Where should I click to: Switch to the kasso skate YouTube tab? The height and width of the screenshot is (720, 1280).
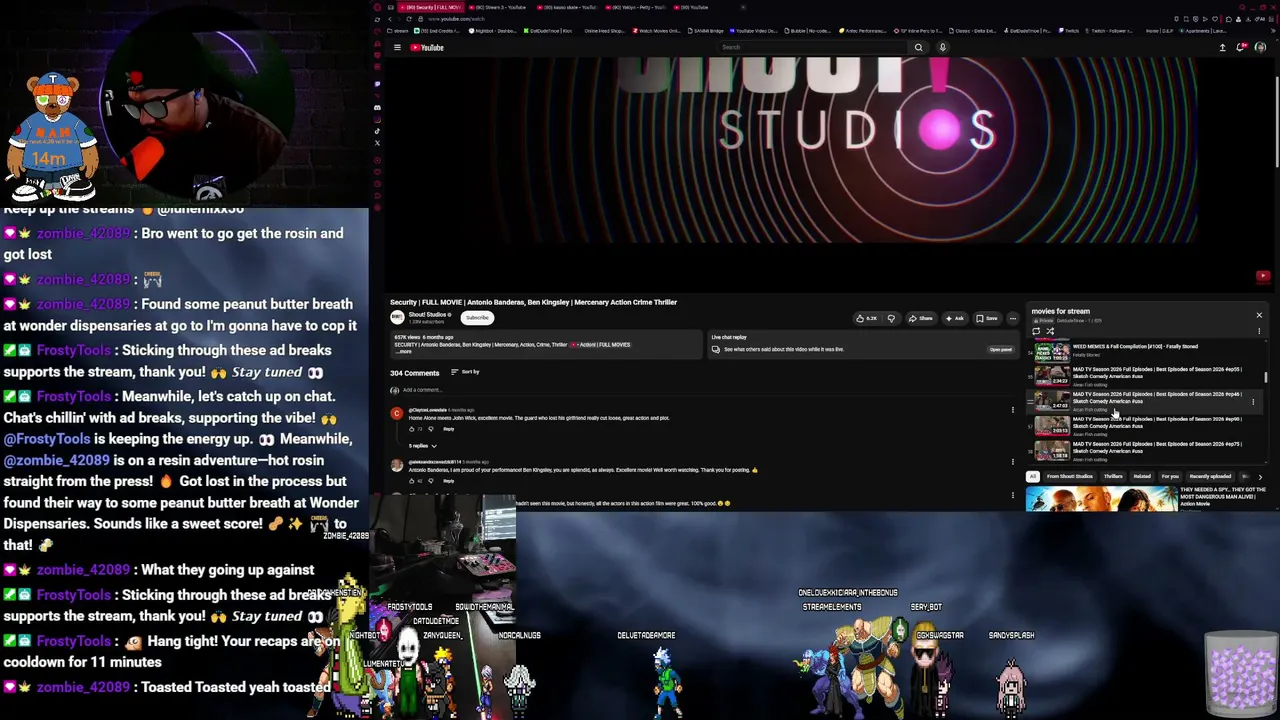566,7
